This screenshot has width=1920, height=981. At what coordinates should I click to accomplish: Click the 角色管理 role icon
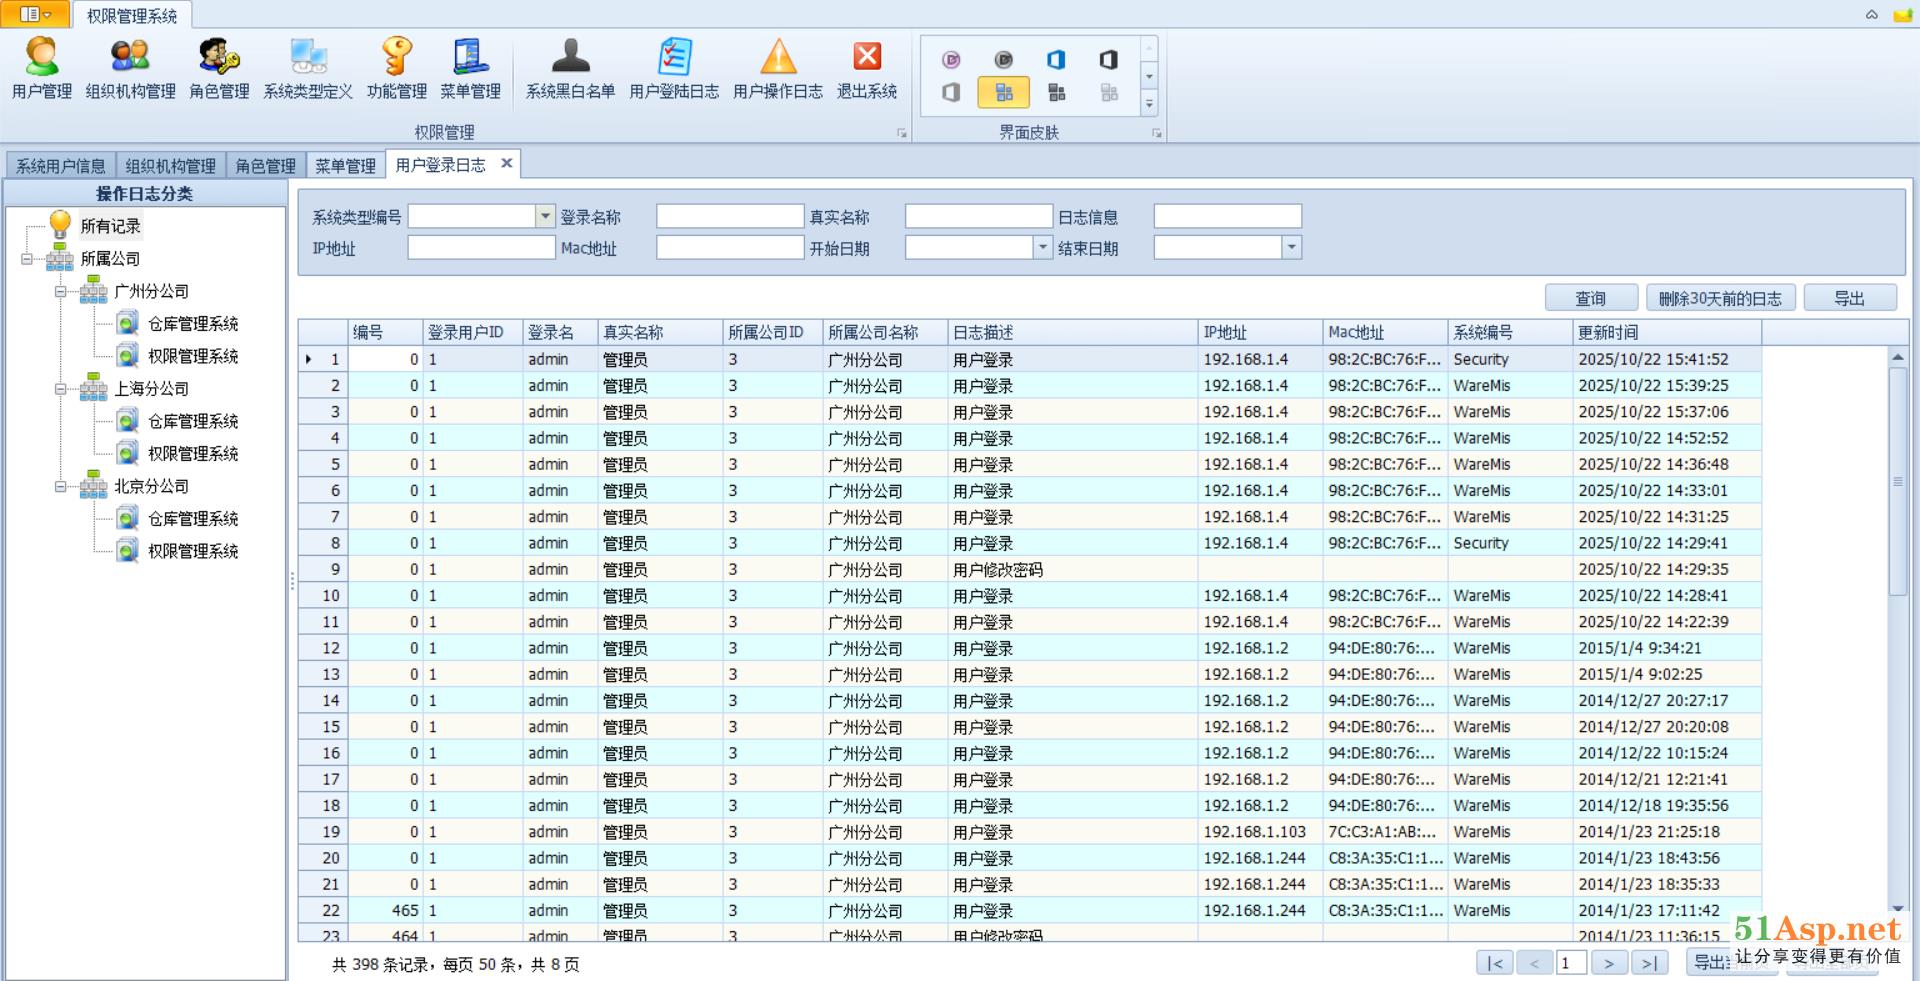coord(219,68)
